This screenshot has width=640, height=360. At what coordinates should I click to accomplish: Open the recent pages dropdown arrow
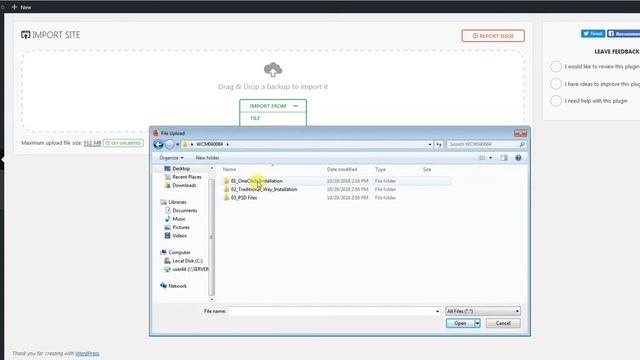pos(177,144)
